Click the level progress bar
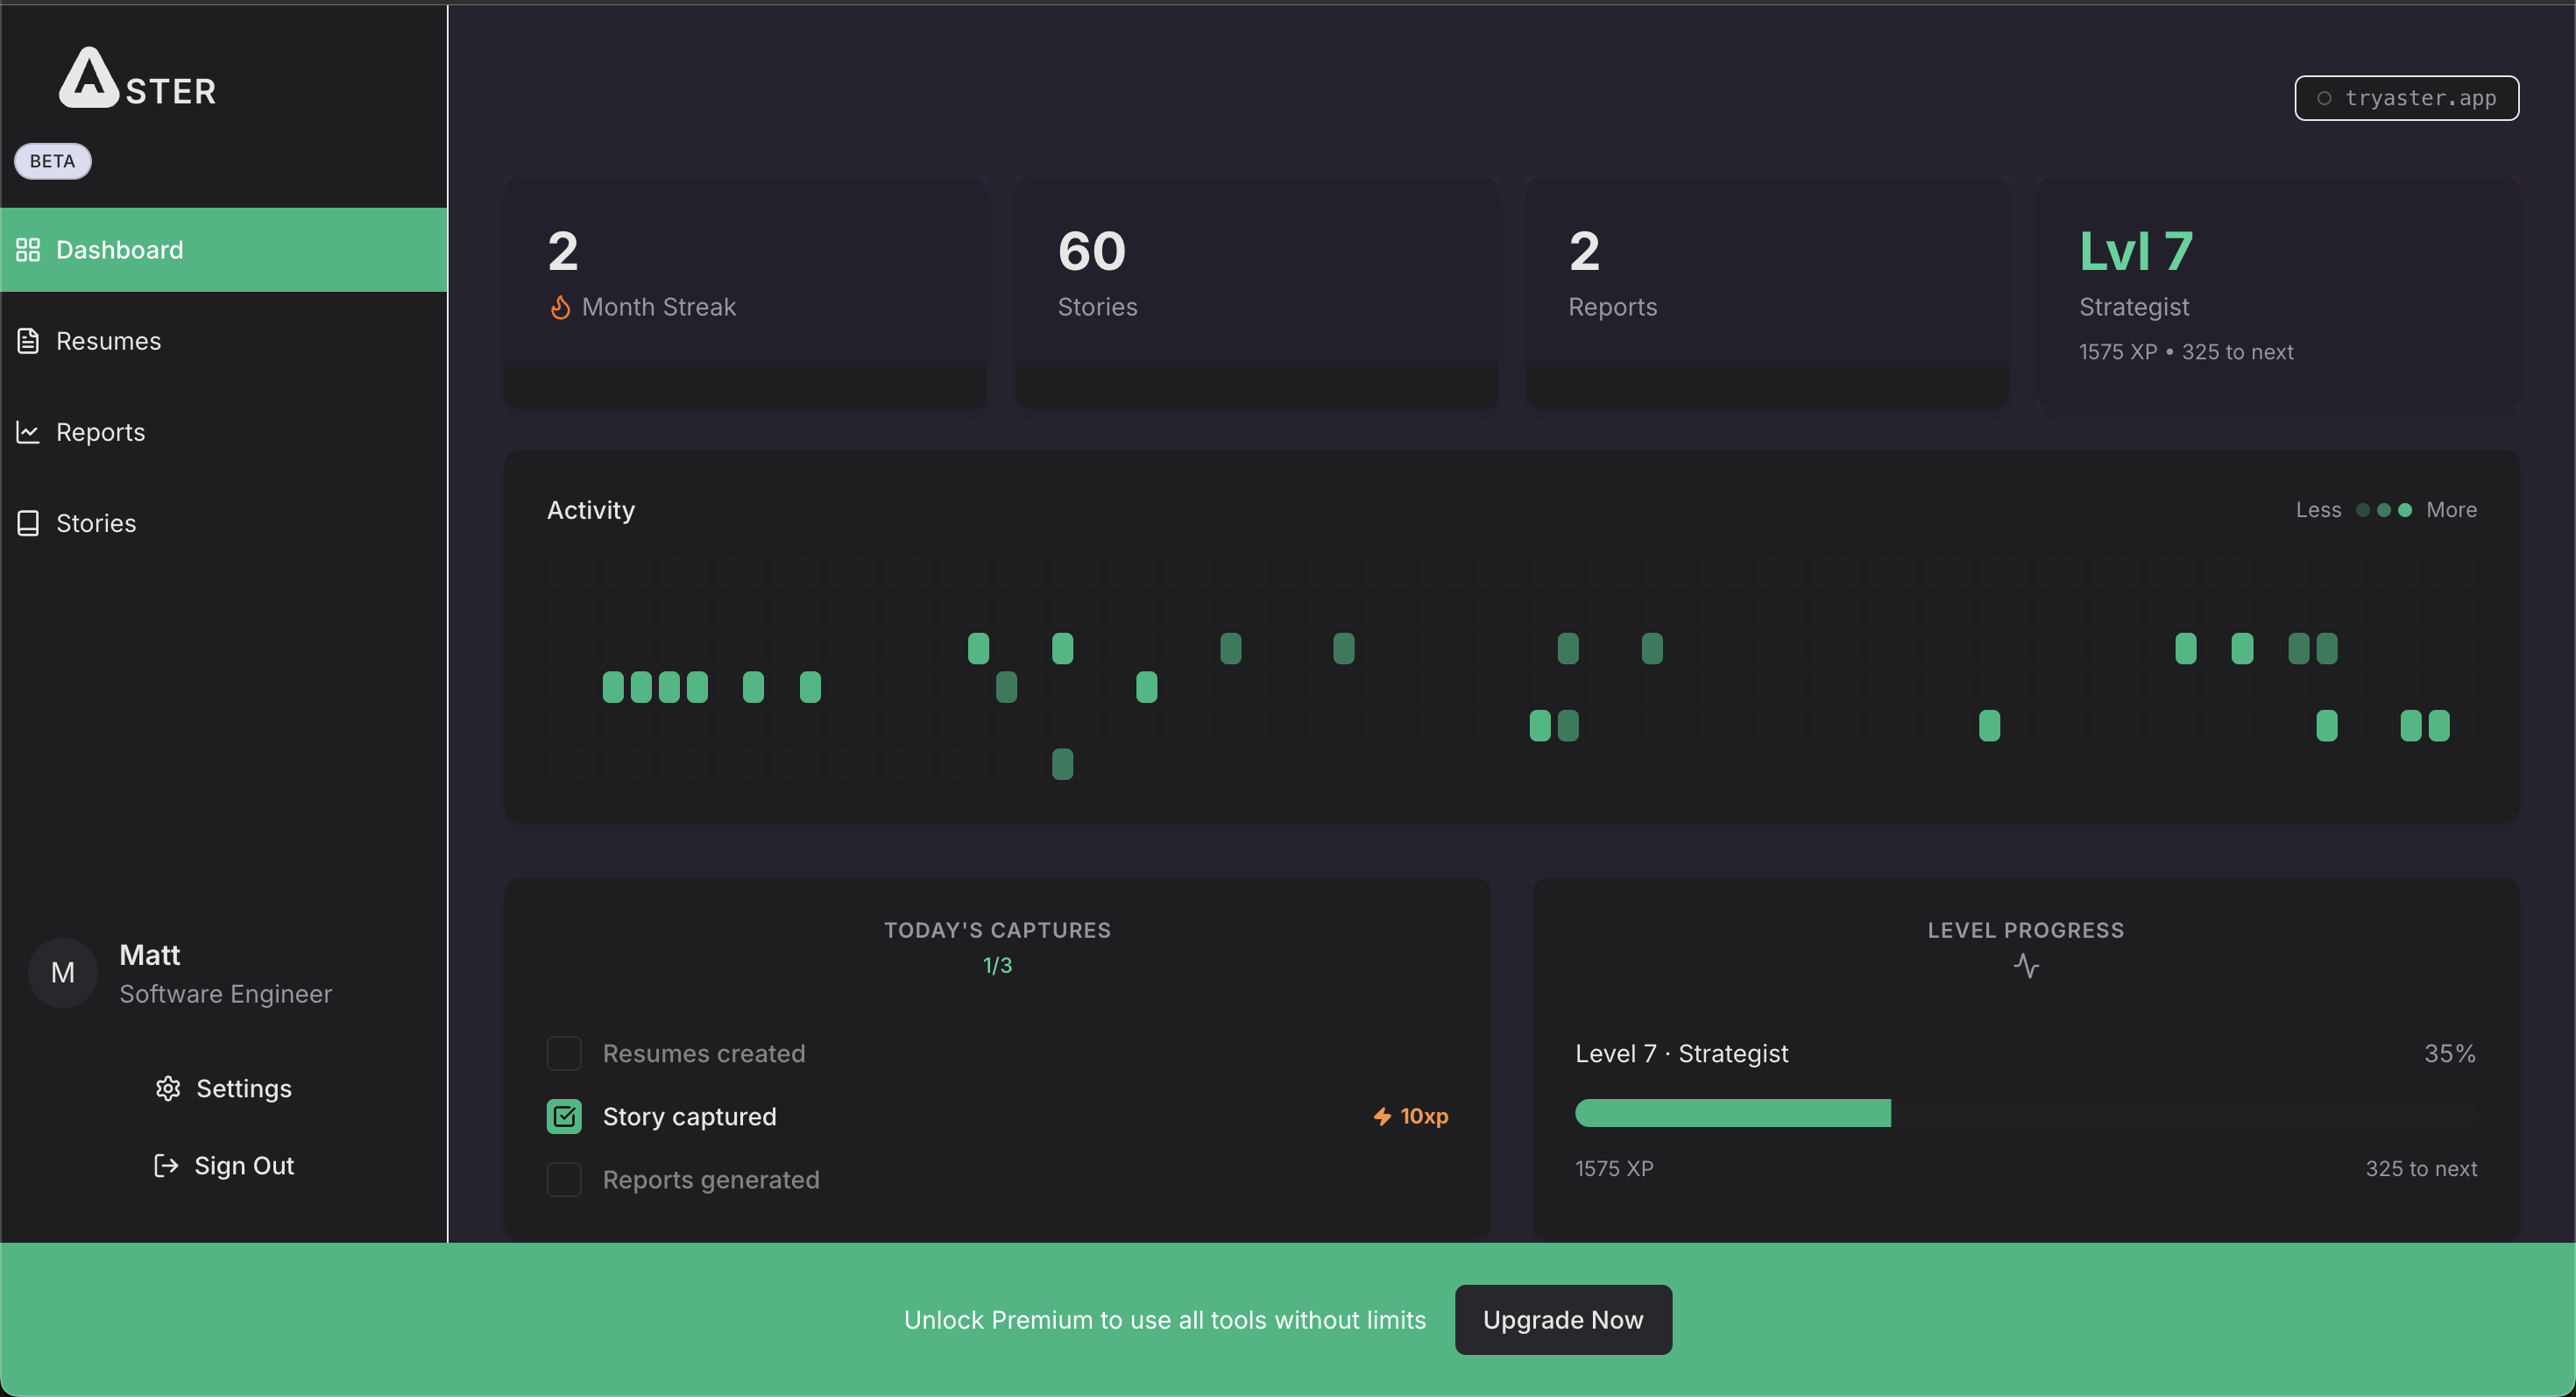The image size is (2576, 1397). click(2025, 1113)
